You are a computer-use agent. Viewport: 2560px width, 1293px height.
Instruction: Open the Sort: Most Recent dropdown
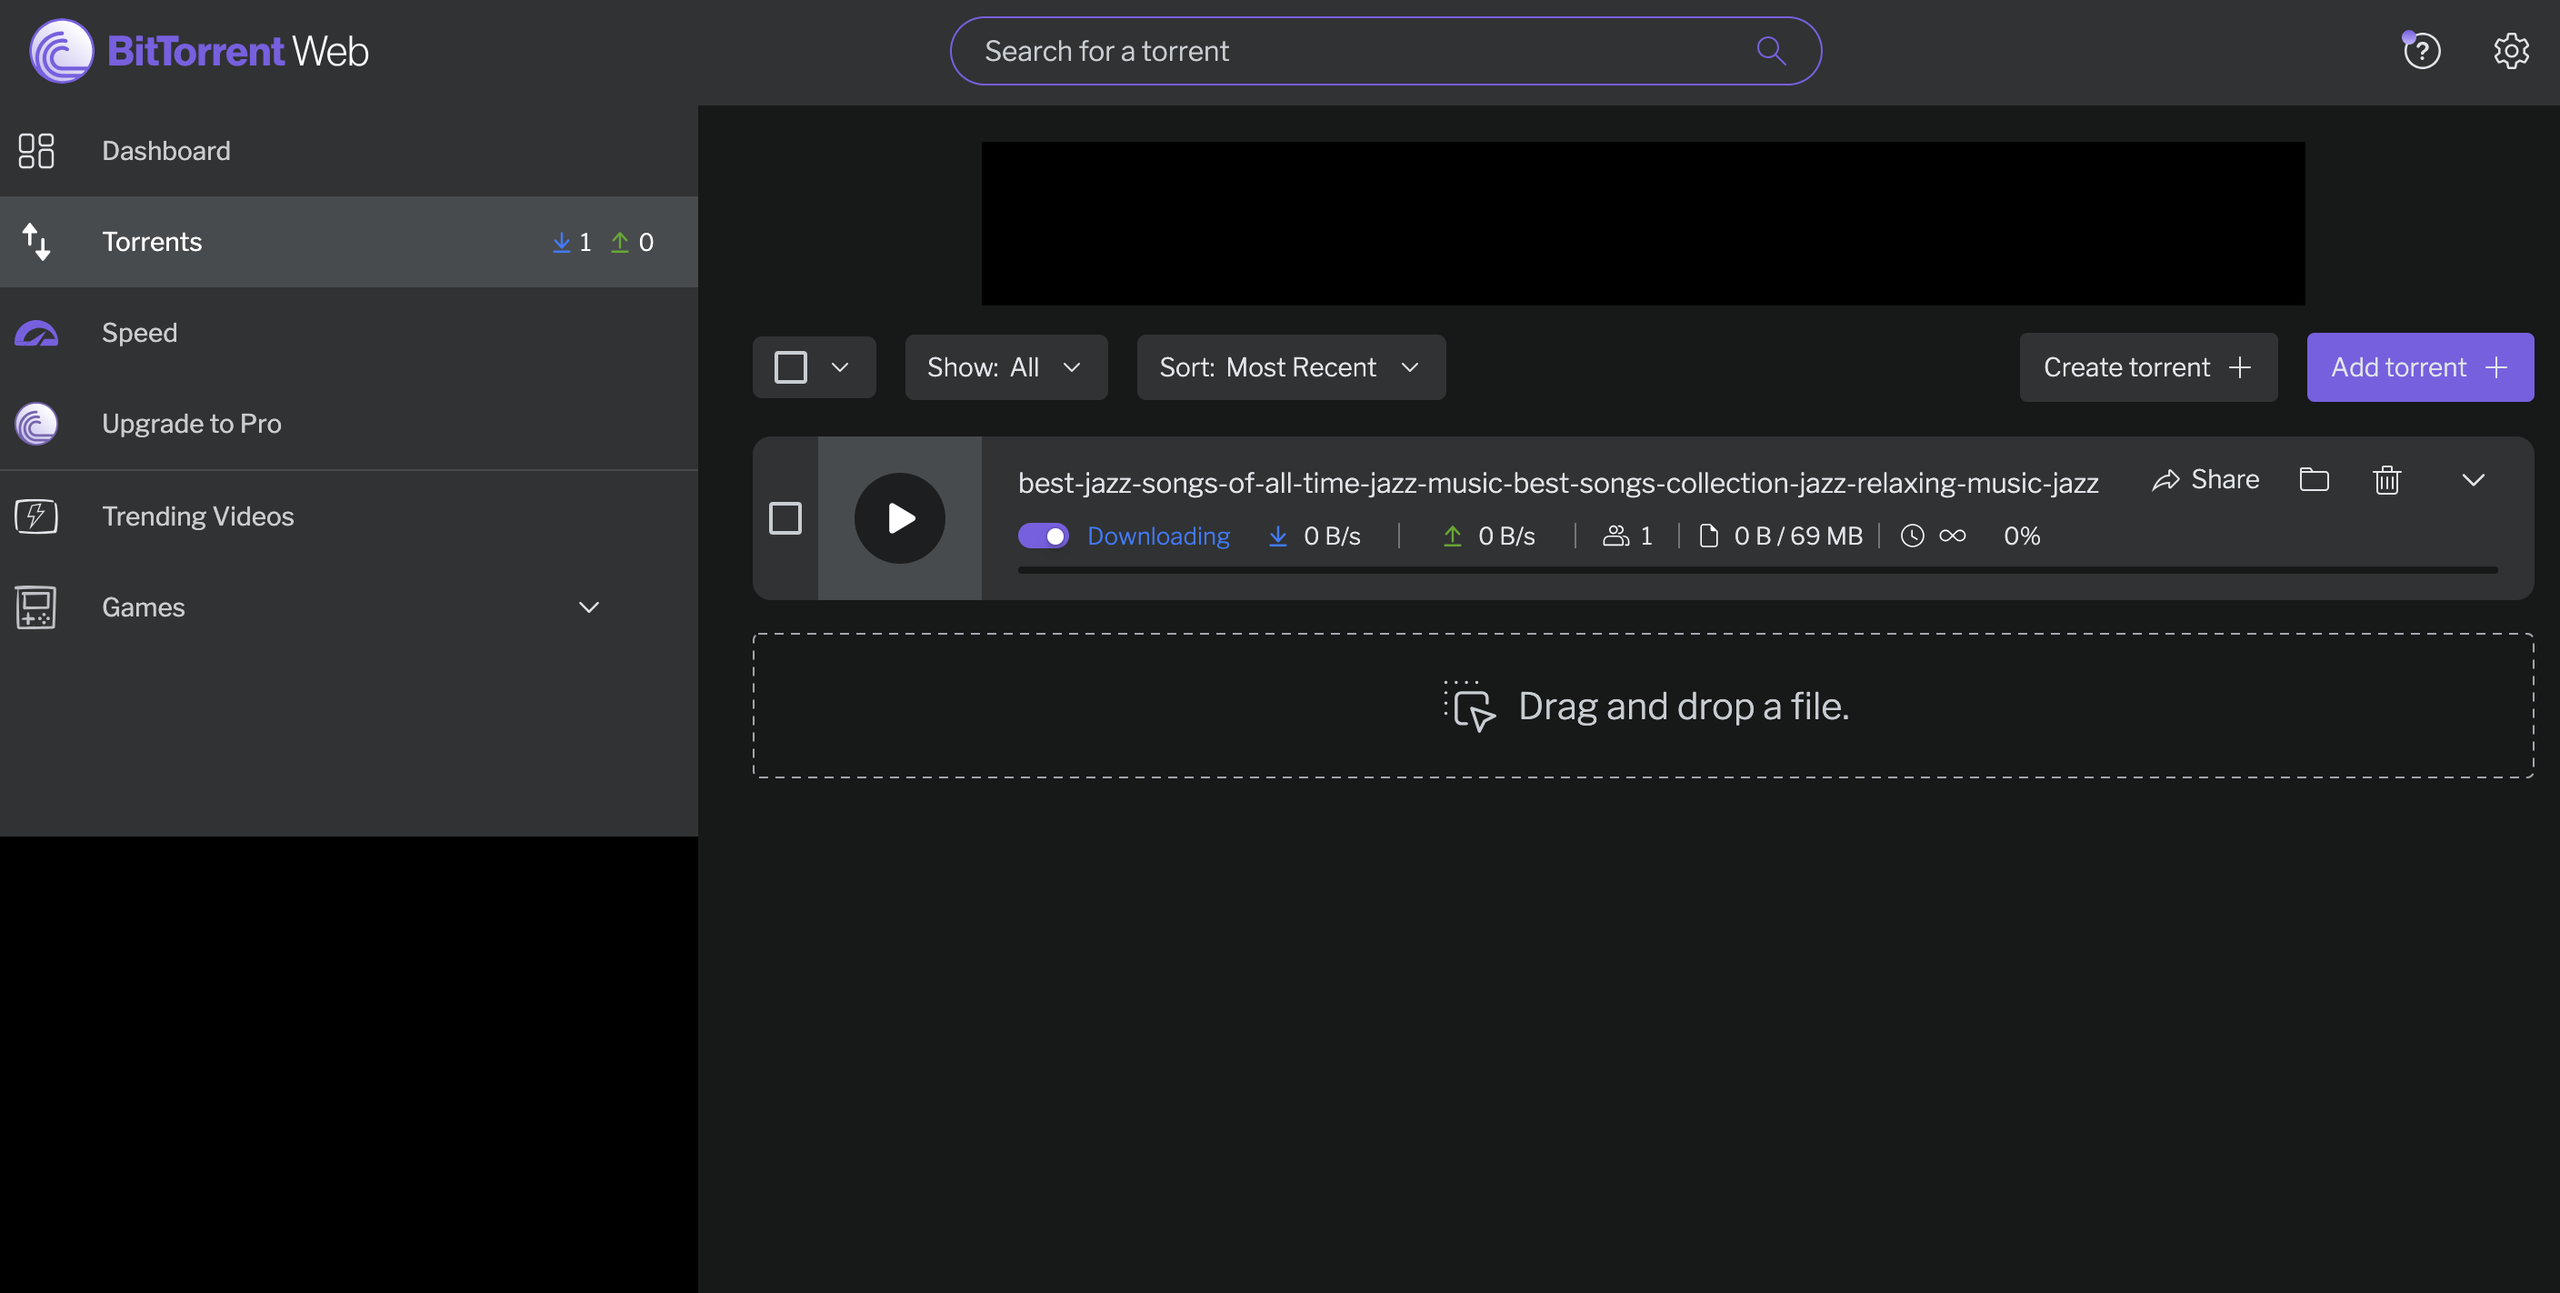click(1290, 367)
